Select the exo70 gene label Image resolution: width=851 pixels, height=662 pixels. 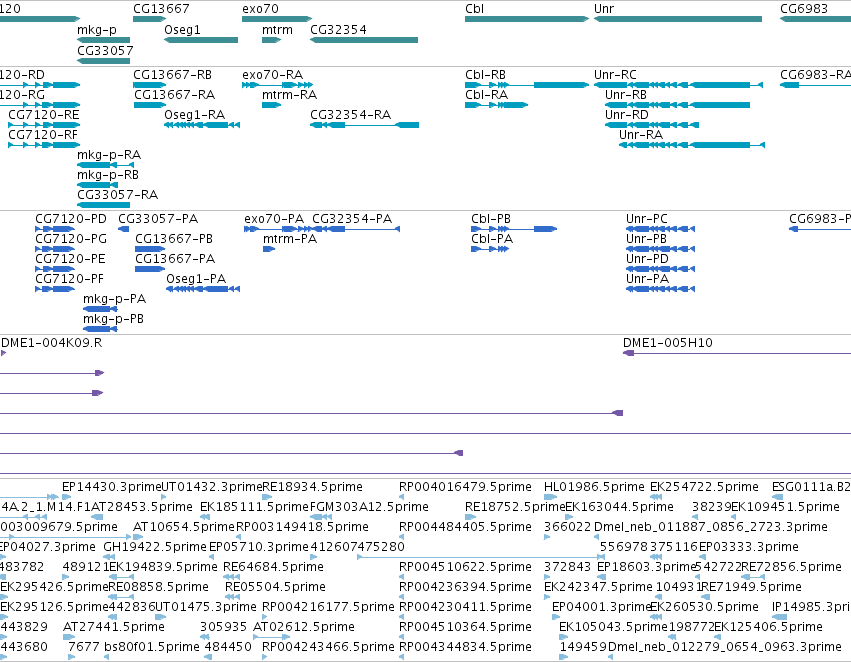(x=261, y=9)
